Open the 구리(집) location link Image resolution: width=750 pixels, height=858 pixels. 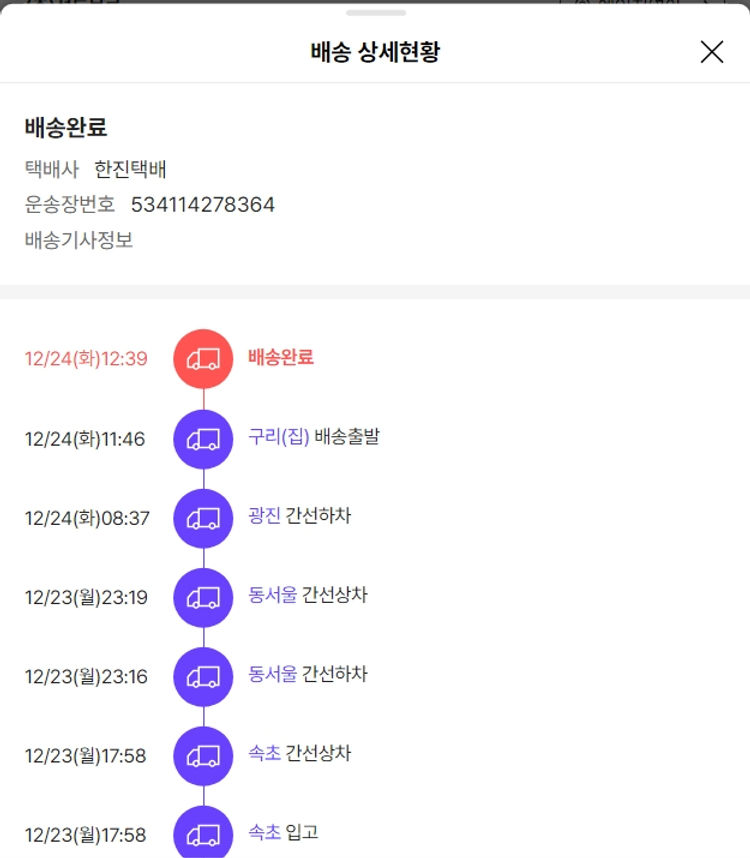tap(279, 437)
